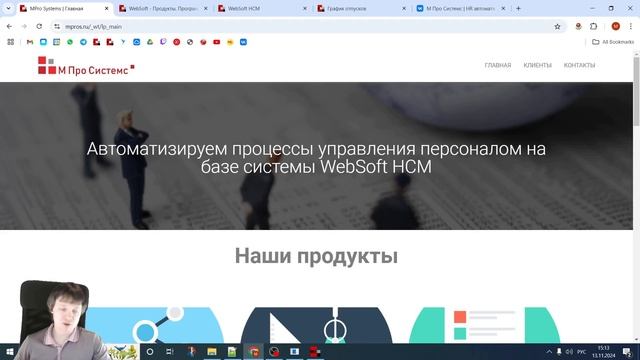The width and height of the screenshot is (640, 360).
Task: Open the yellow round bookmark icon
Action: tap(230, 42)
